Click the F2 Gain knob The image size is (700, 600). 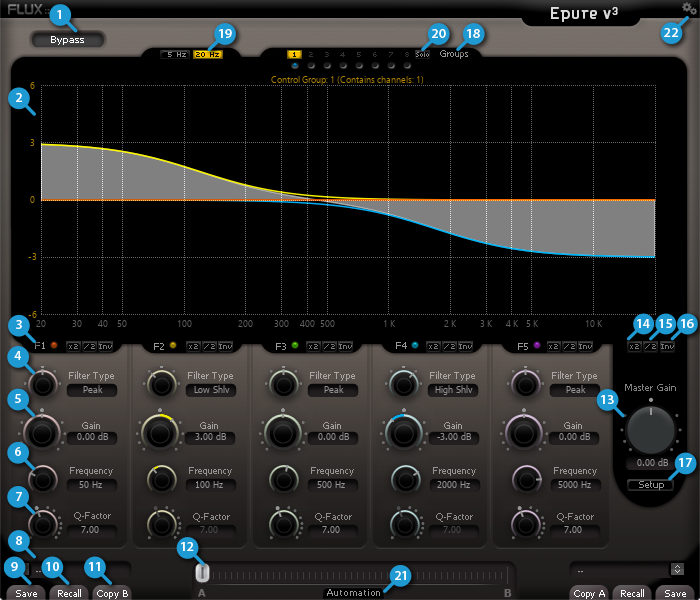tap(160, 431)
